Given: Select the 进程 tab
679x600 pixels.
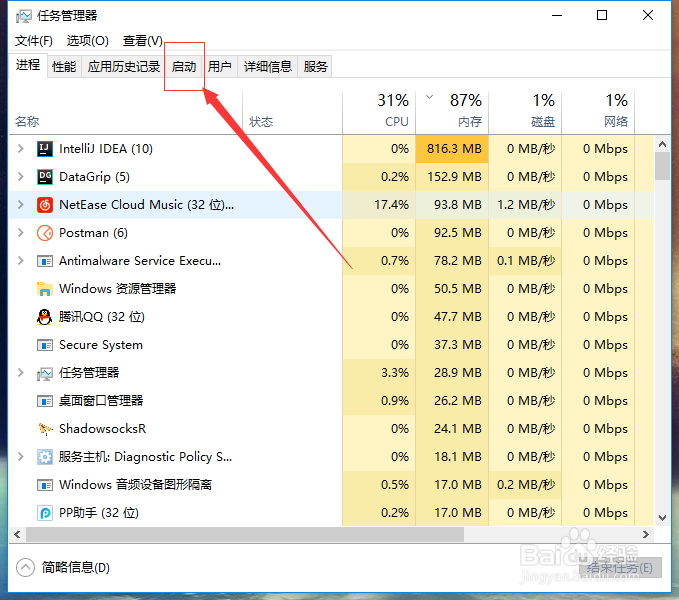Looking at the screenshot, I should [x=28, y=65].
